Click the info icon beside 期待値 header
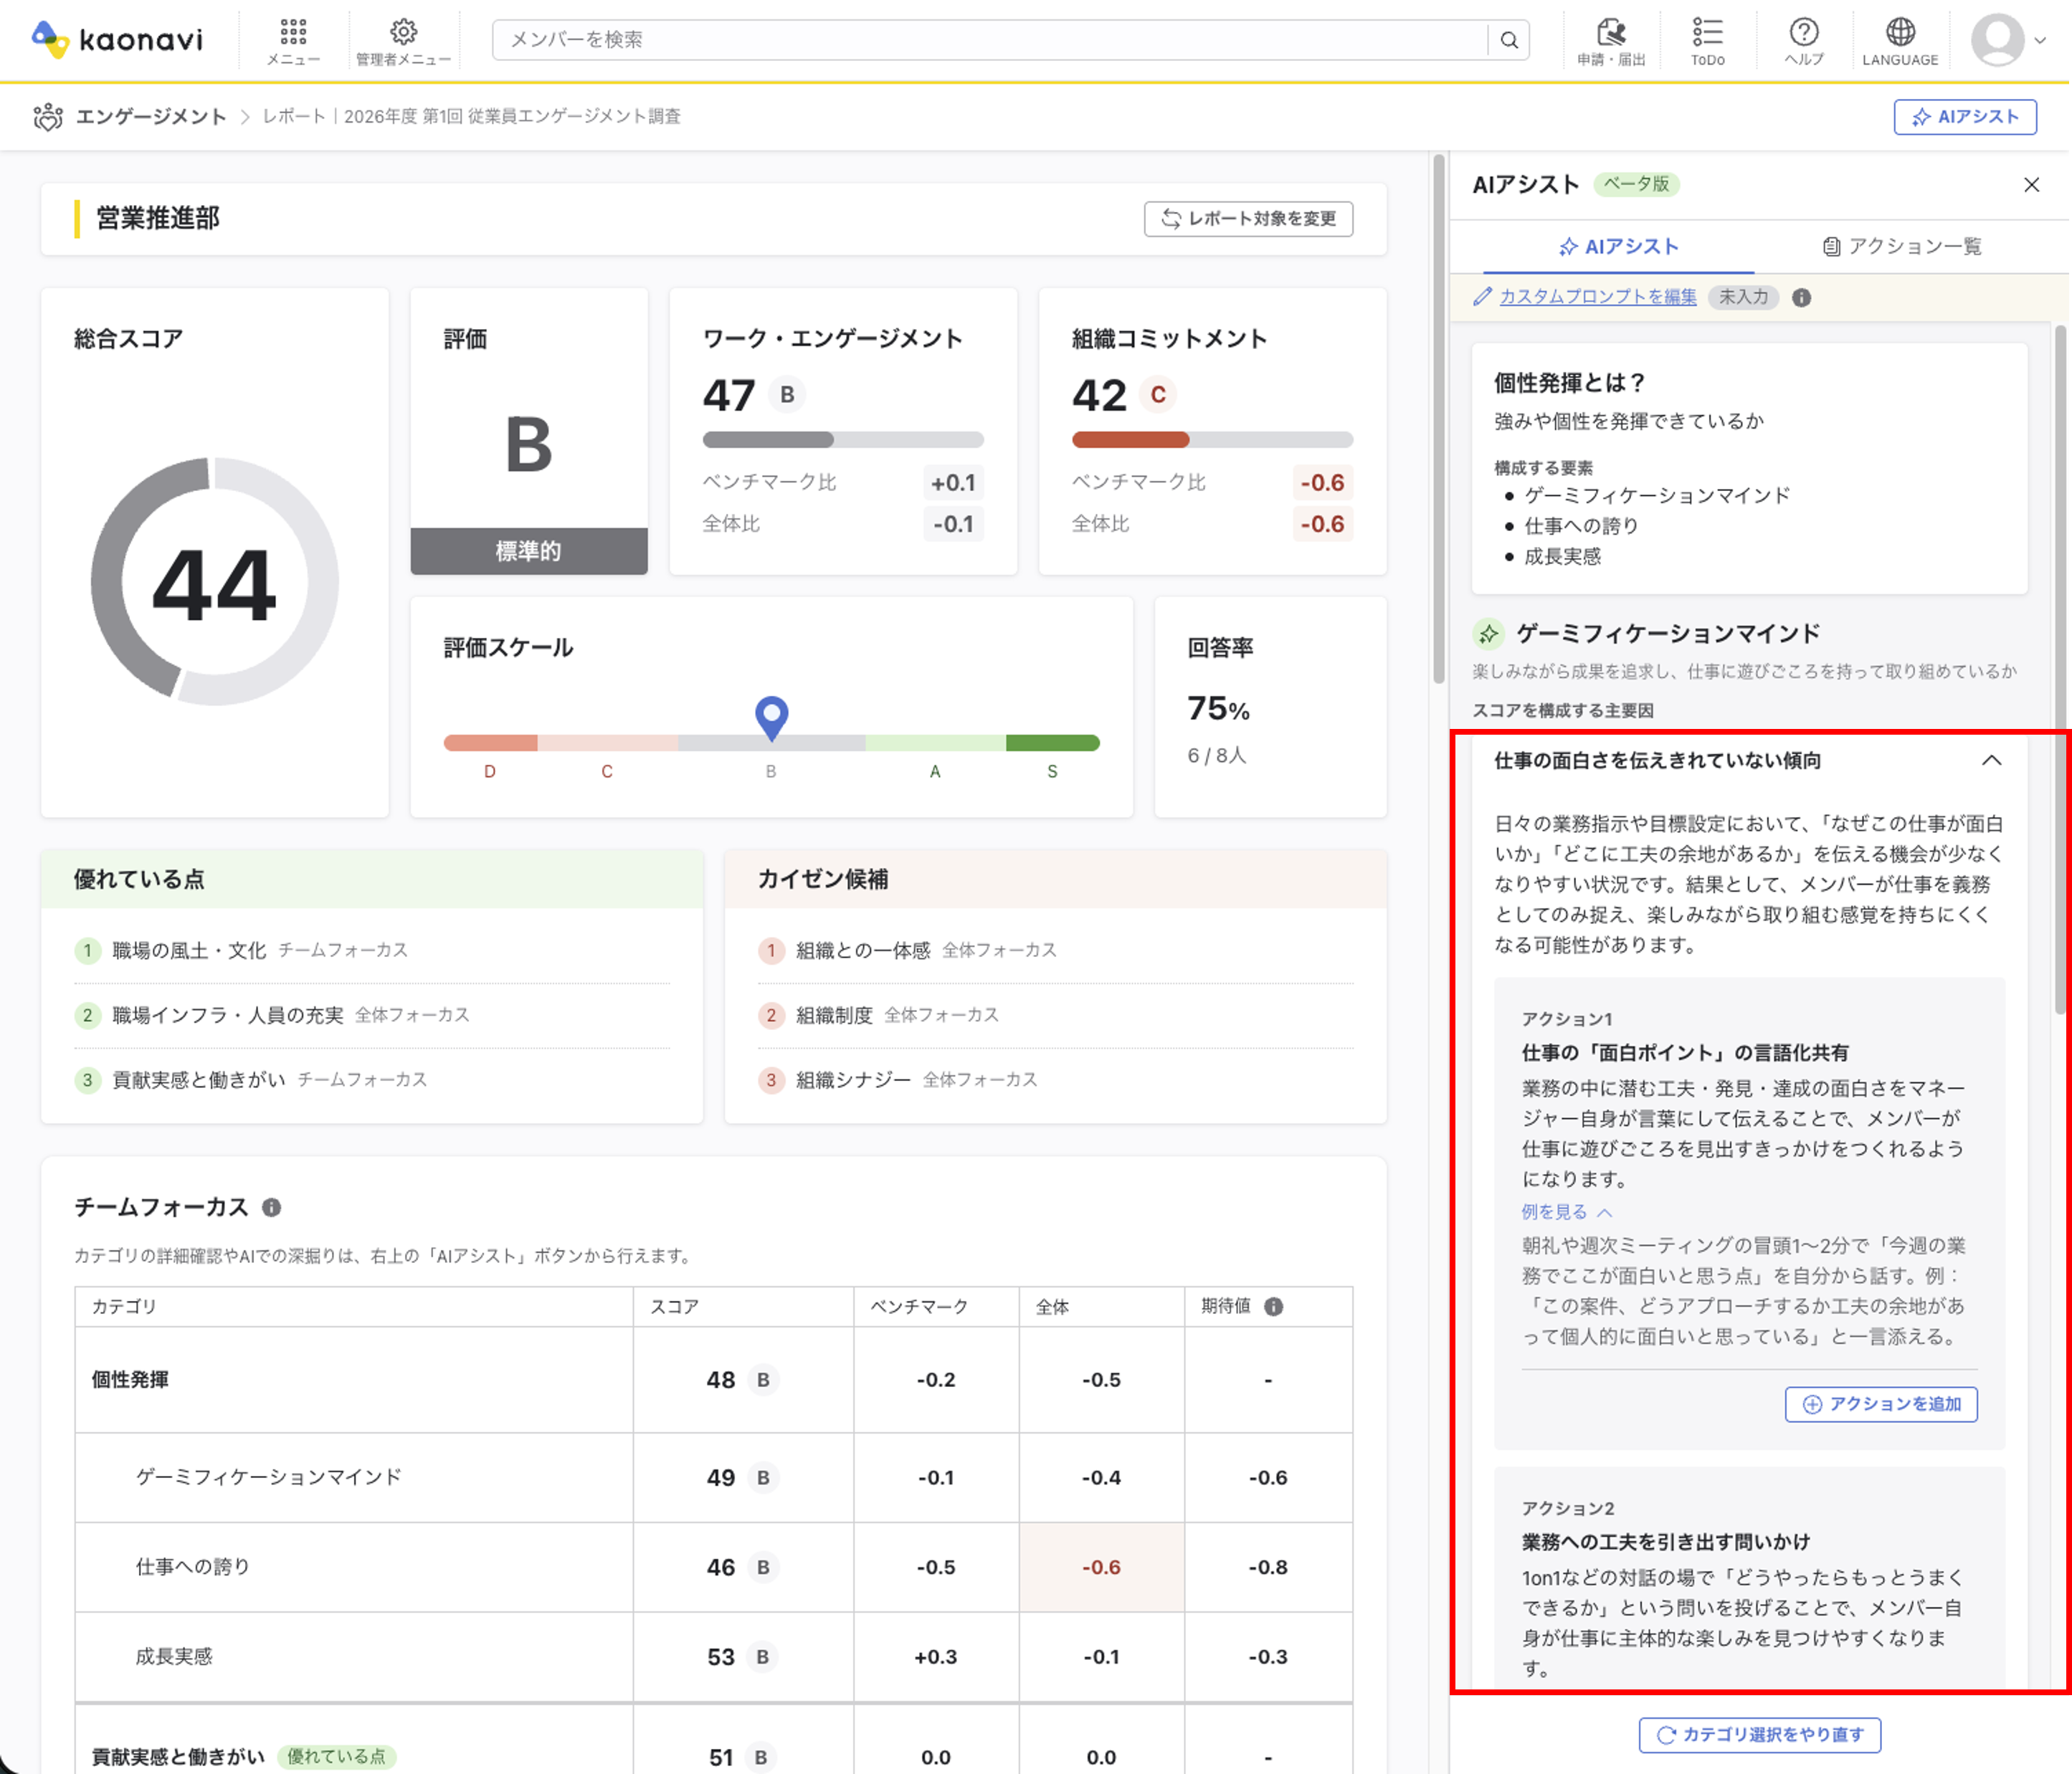 pyautogui.click(x=1273, y=1307)
